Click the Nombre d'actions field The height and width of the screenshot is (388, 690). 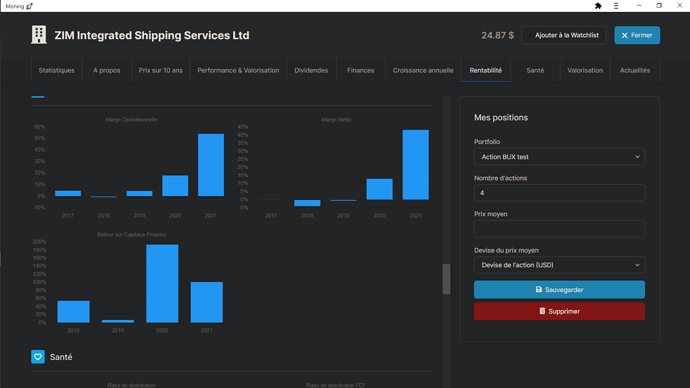tap(559, 193)
